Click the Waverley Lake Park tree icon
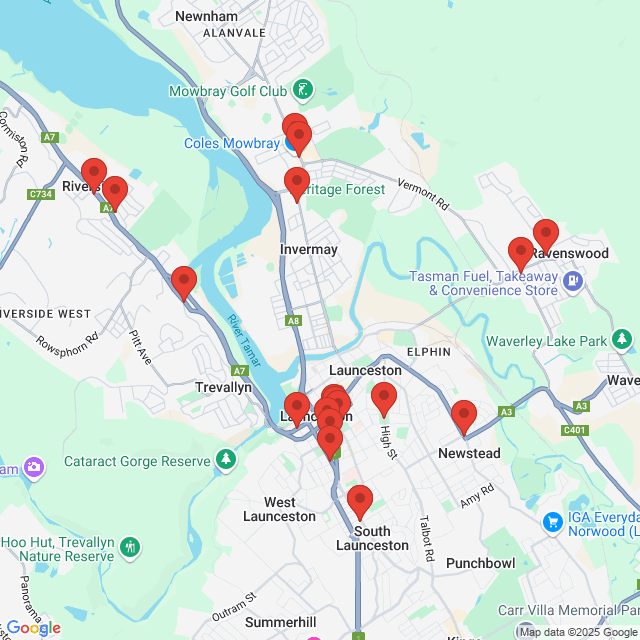 tap(622, 340)
